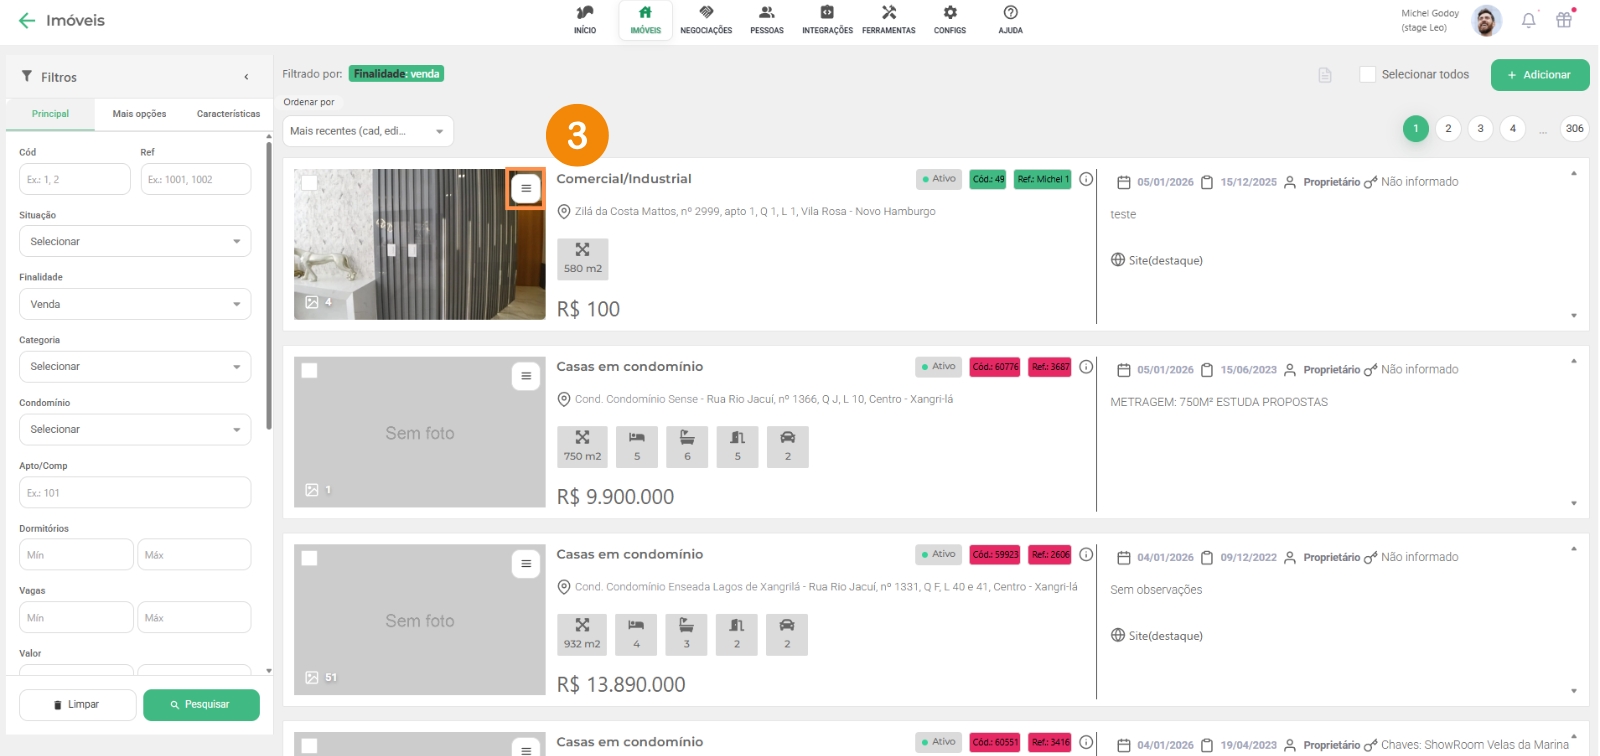
Task: Click the Cód filter input field
Action: click(x=75, y=180)
